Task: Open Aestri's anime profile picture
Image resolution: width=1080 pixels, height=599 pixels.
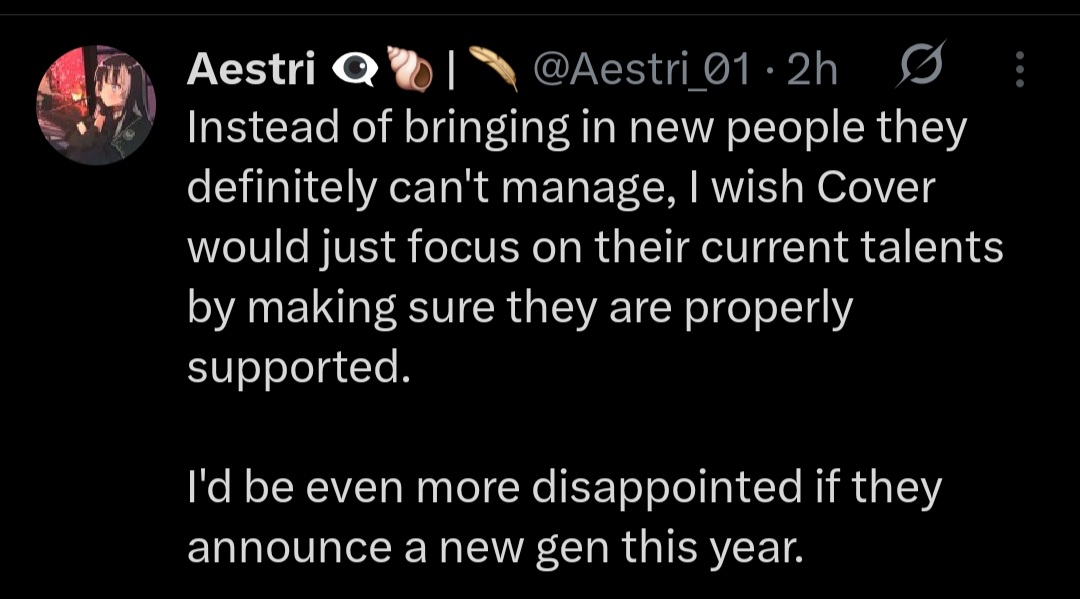Action: (x=96, y=105)
